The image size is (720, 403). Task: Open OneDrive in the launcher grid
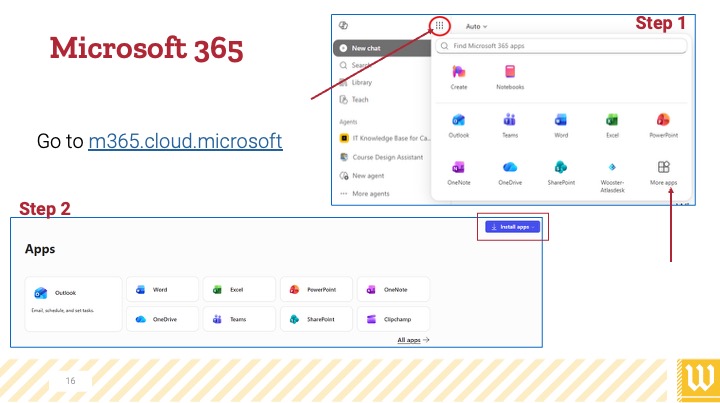click(x=510, y=173)
